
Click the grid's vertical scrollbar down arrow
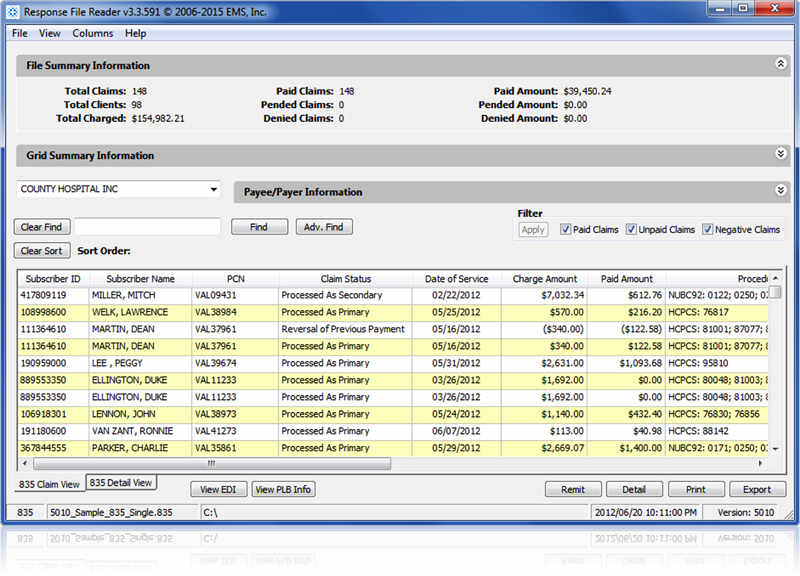[x=776, y=450]
